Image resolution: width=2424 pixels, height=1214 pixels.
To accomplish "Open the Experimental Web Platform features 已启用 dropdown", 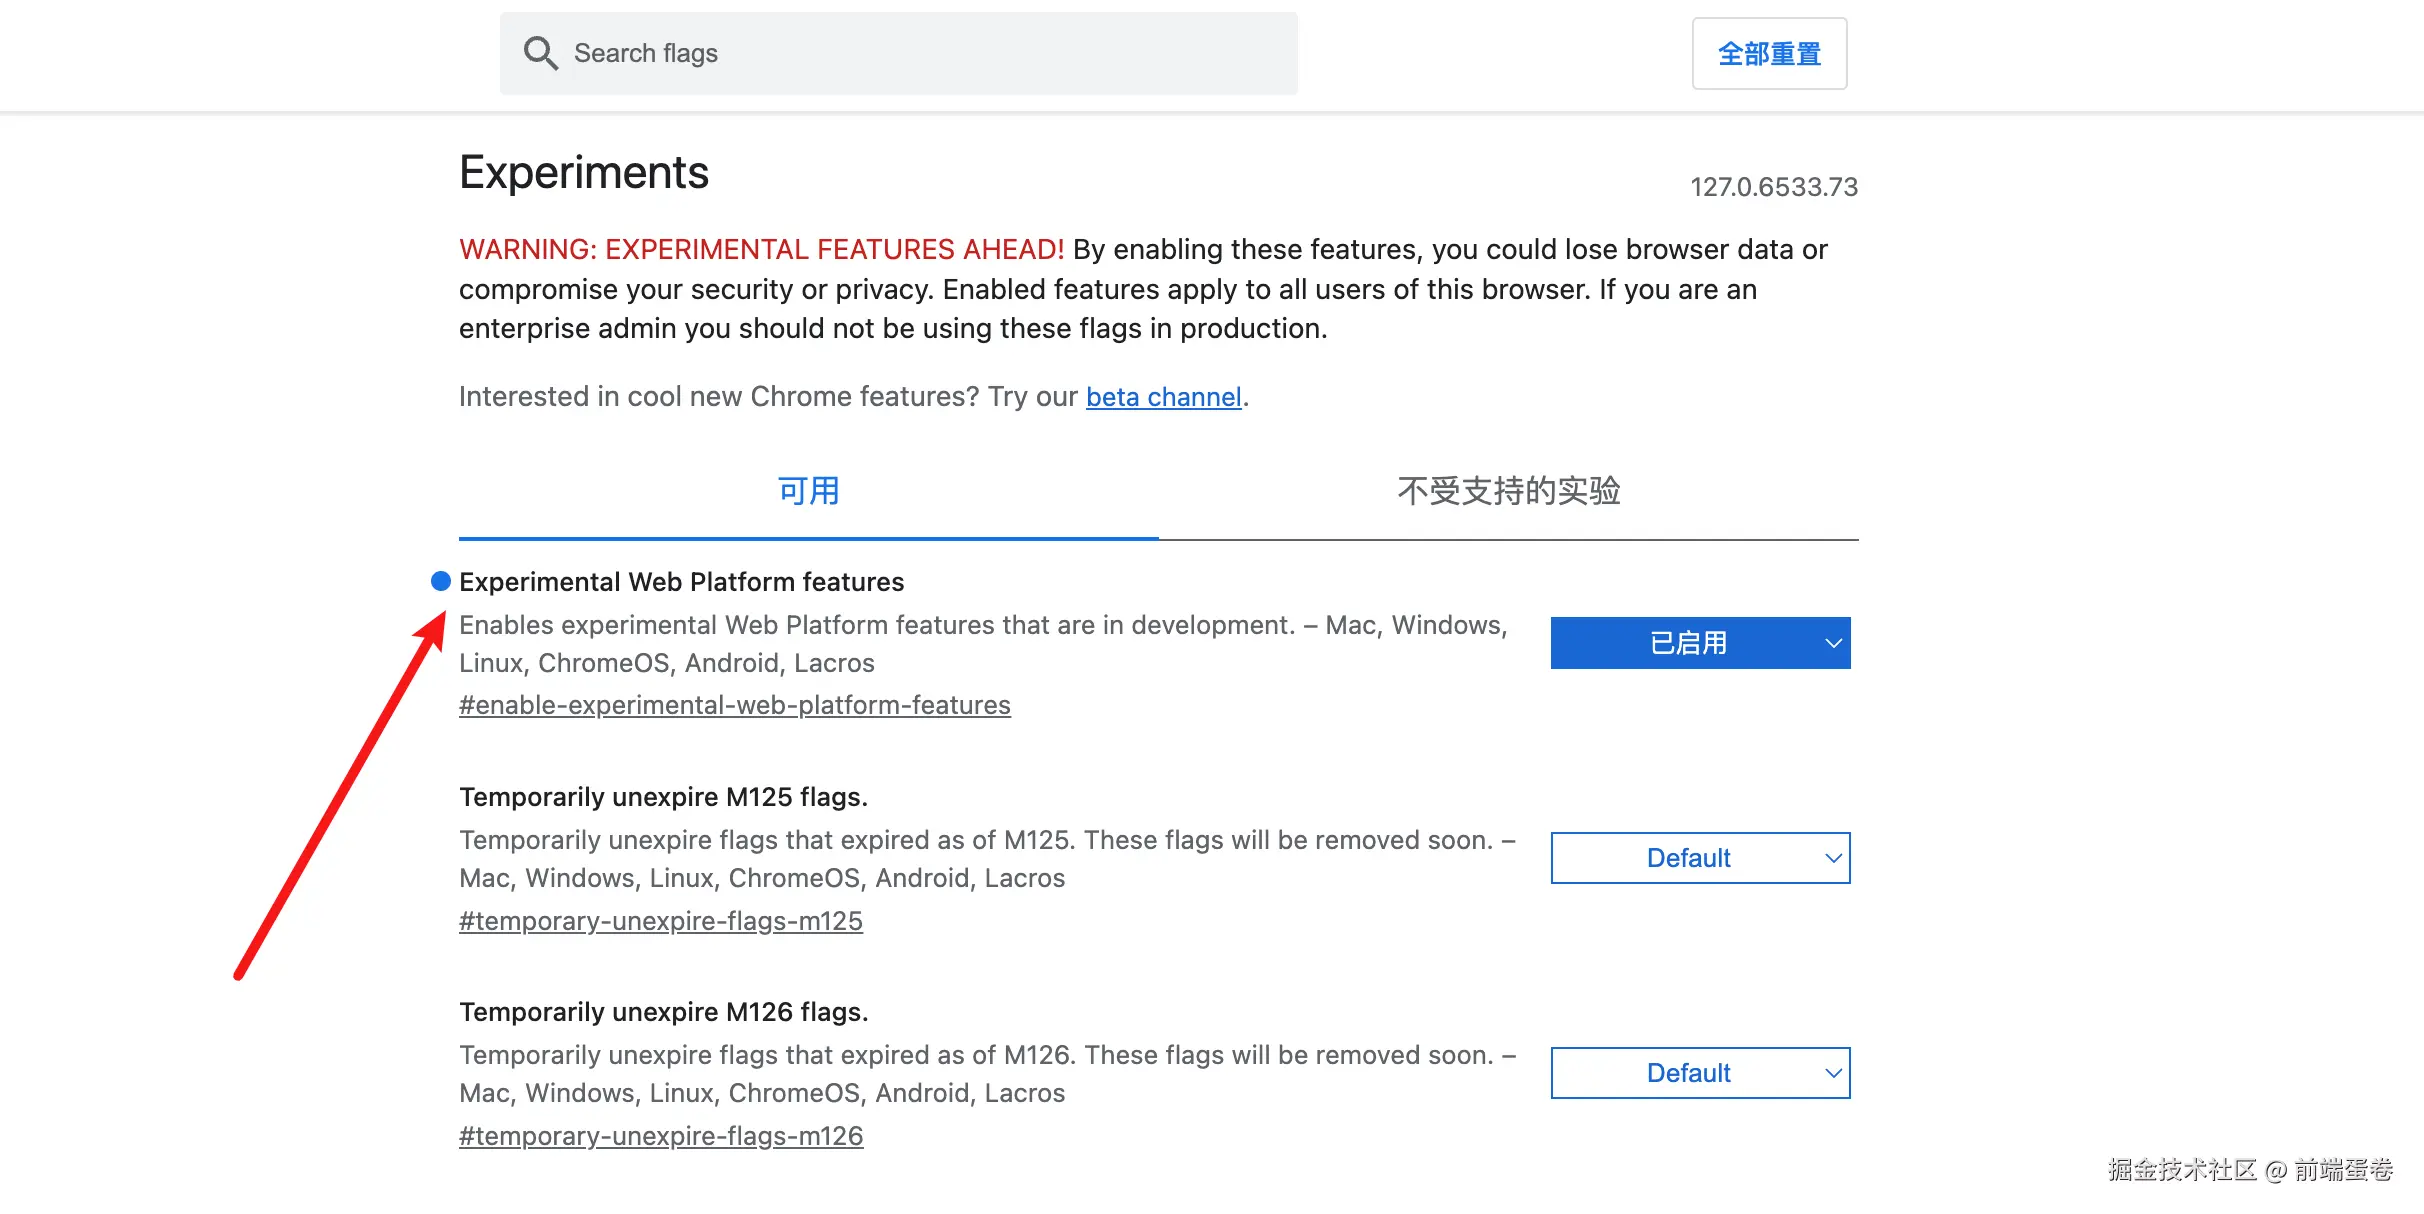I will pos(1688,643).
